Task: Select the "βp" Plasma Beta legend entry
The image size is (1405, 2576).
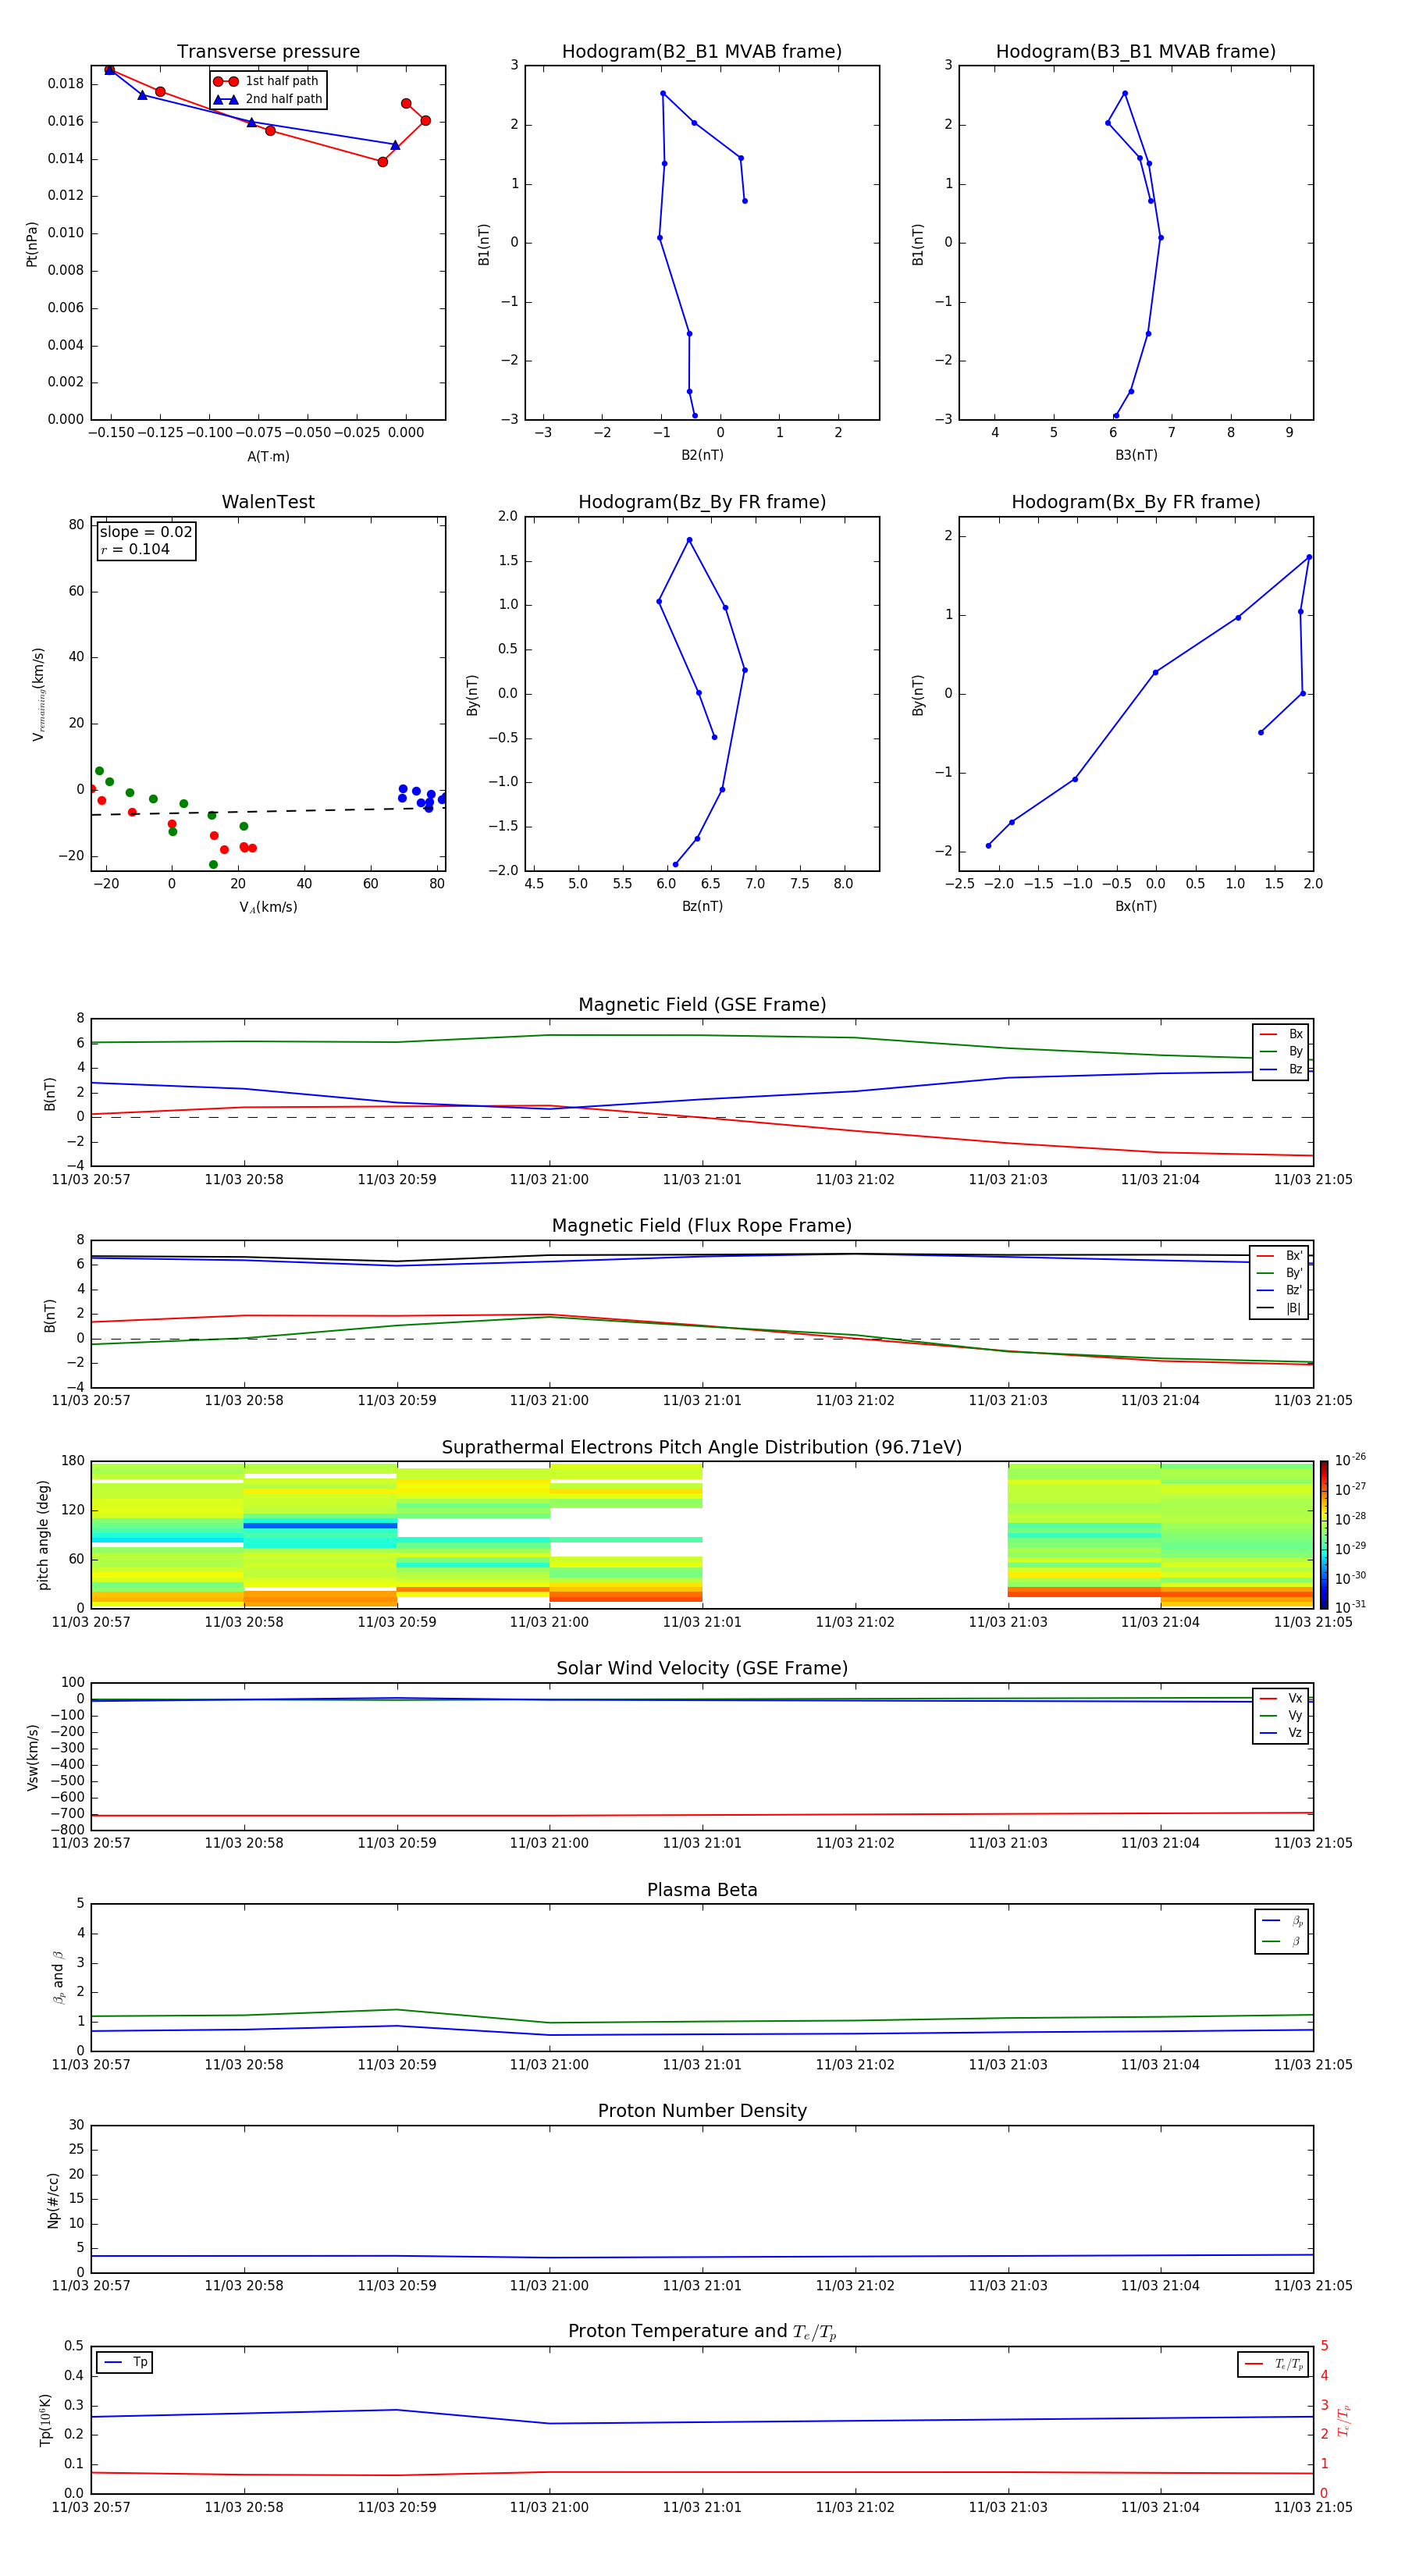Action: (x=1282, y=1920)
